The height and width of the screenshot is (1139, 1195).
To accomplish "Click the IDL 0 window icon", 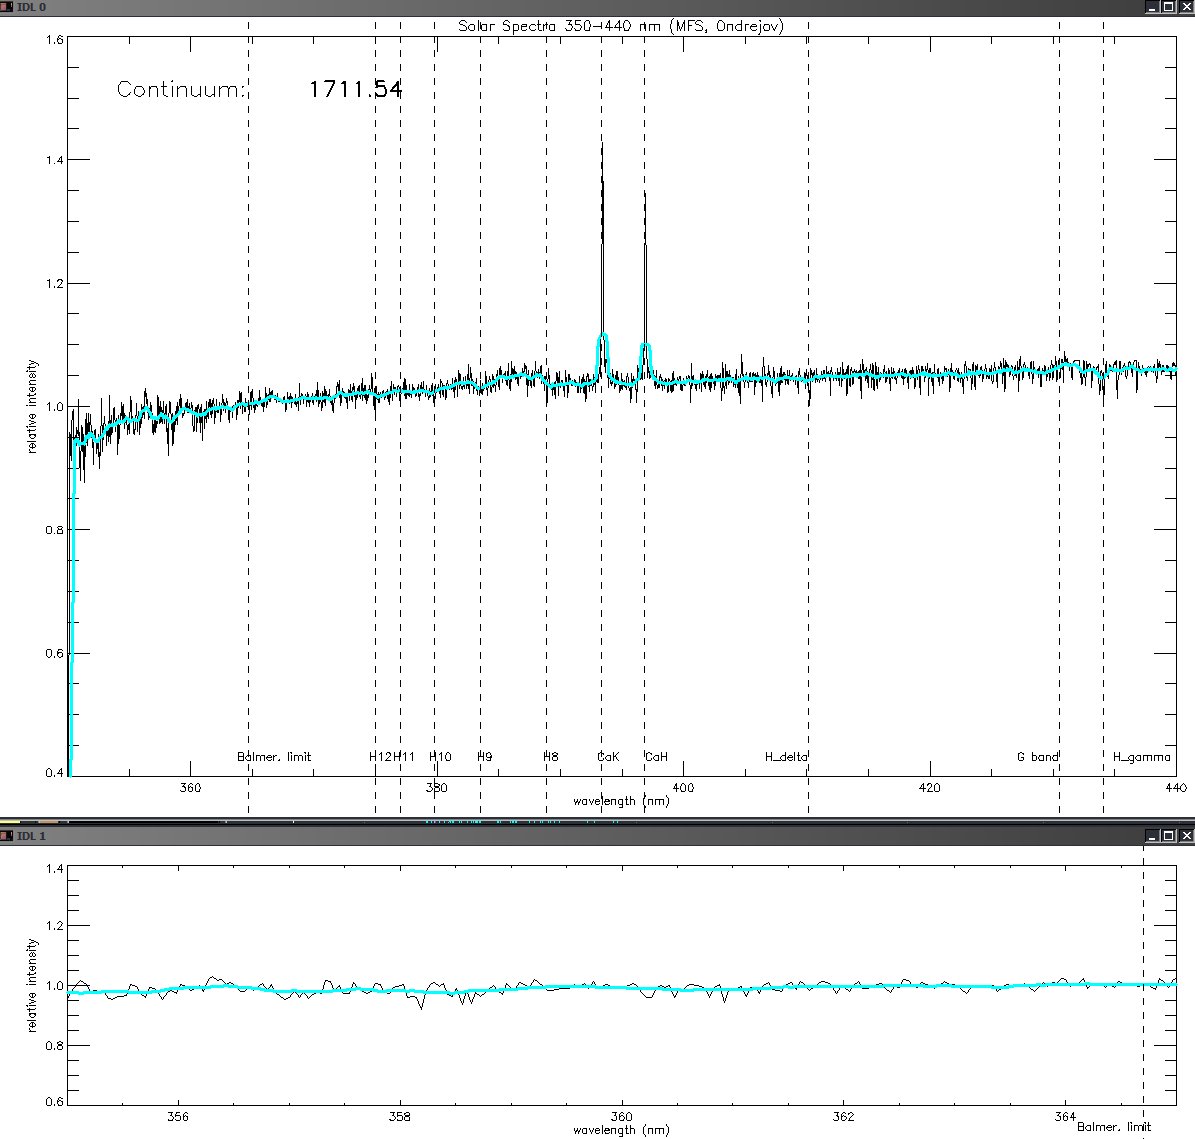I will [x=7, y=7].
